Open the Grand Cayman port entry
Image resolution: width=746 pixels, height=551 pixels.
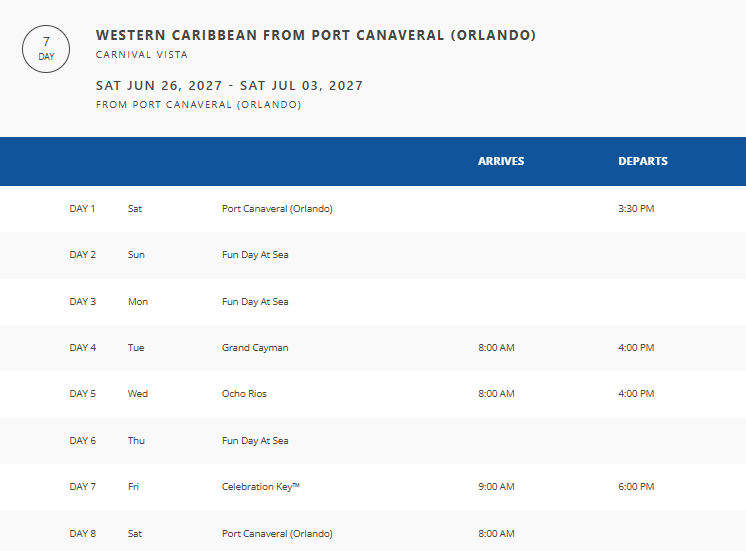point(255,348)
